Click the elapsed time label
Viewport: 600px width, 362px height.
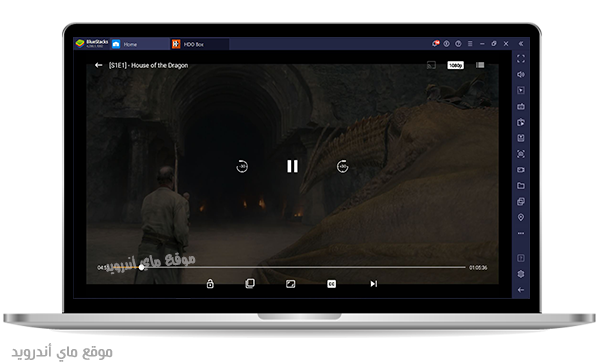click(x=102, y=267)
